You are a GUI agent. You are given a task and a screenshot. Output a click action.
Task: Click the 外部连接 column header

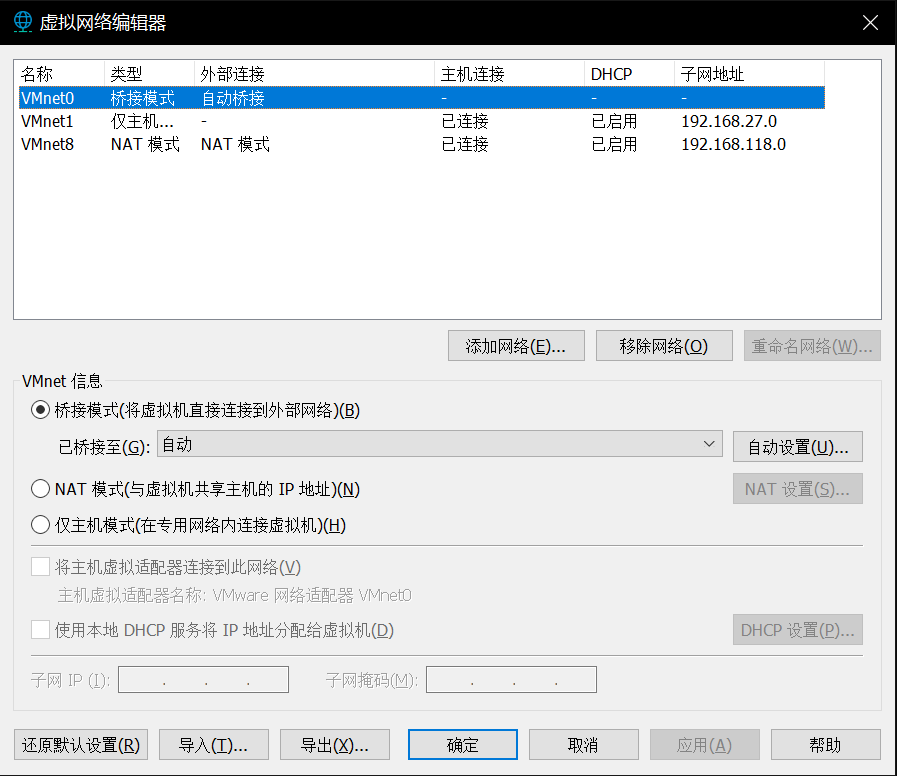314,74
